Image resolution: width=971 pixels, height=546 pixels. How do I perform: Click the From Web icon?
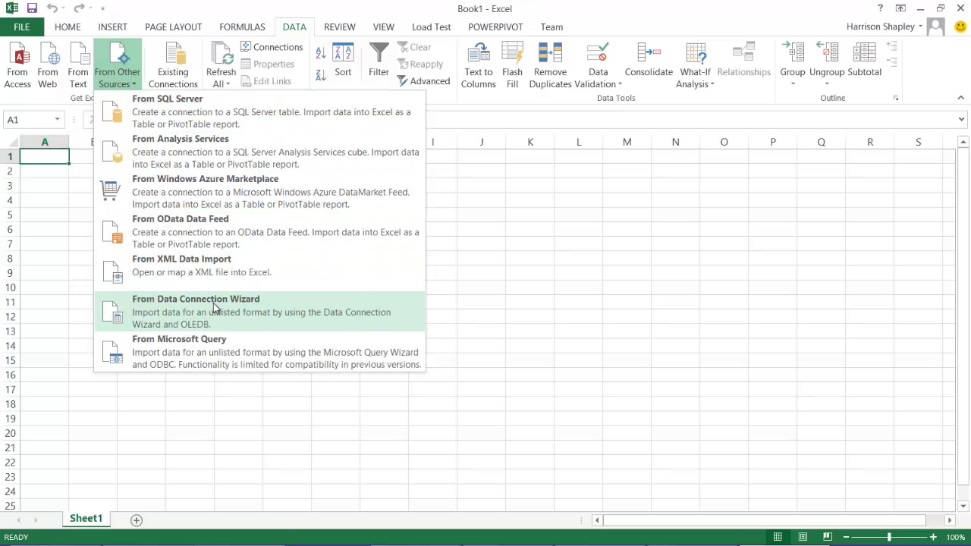(x=48, y=64)
